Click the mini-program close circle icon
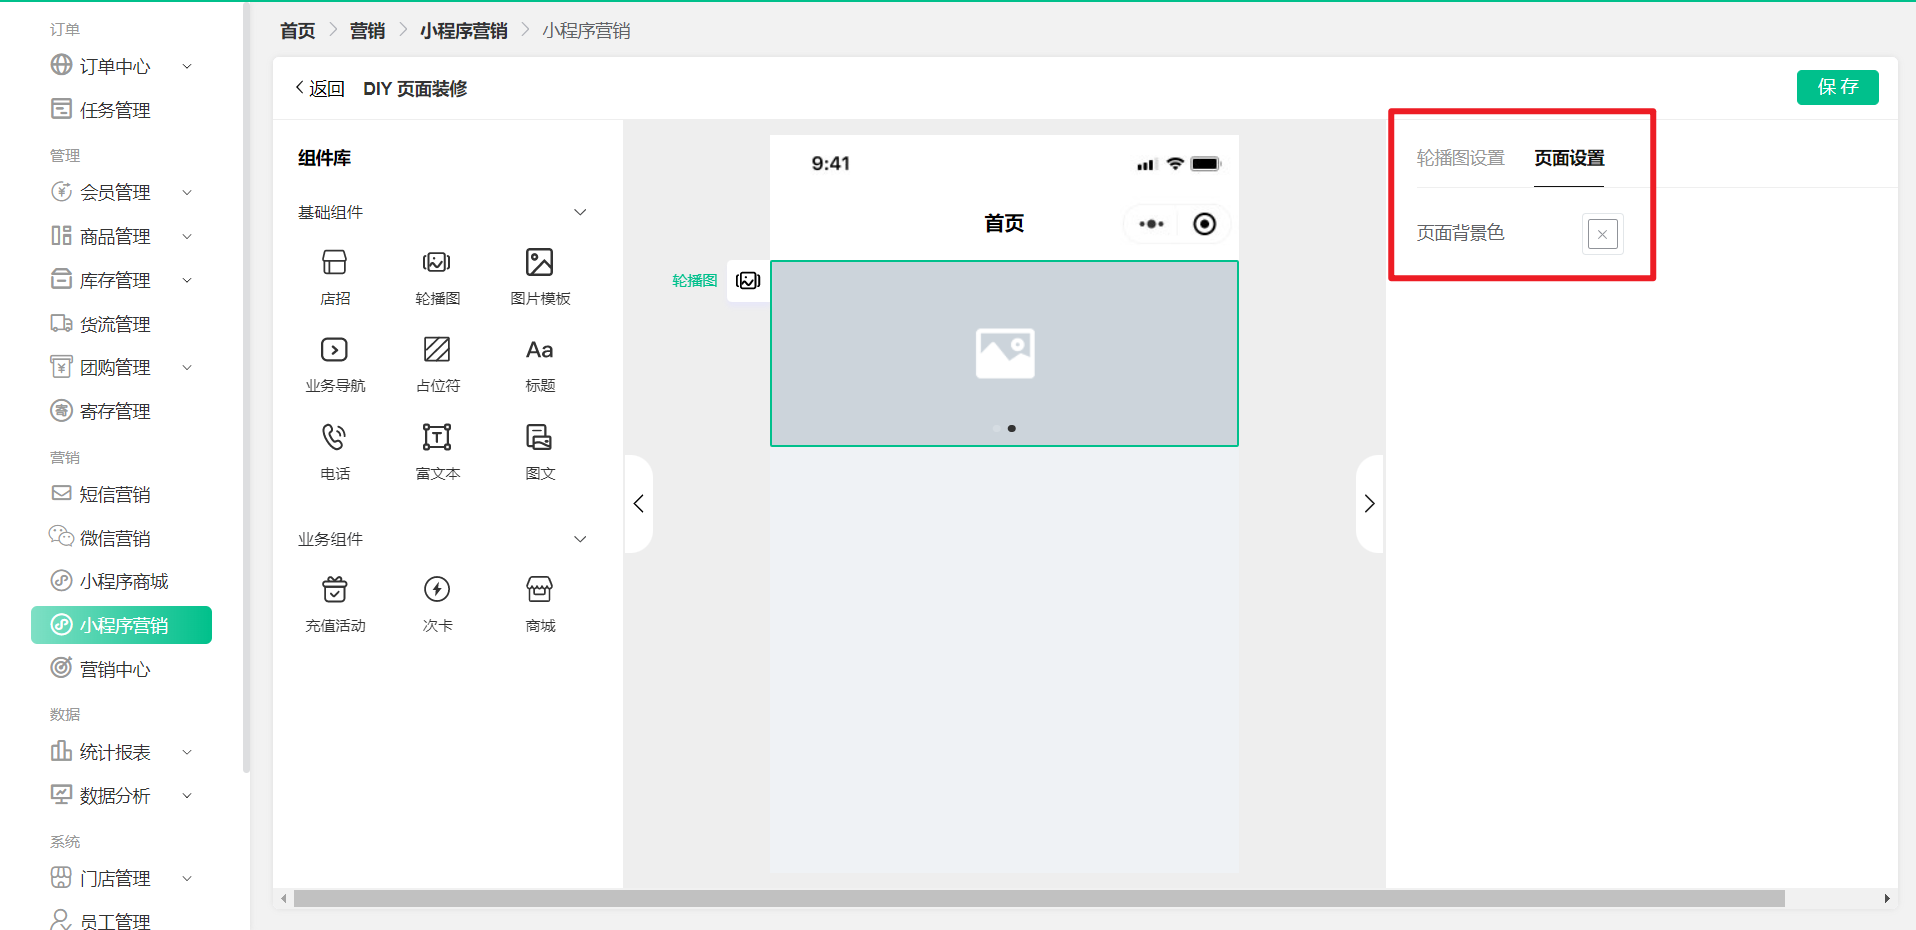The image size is (1916, 930). 1204,224
